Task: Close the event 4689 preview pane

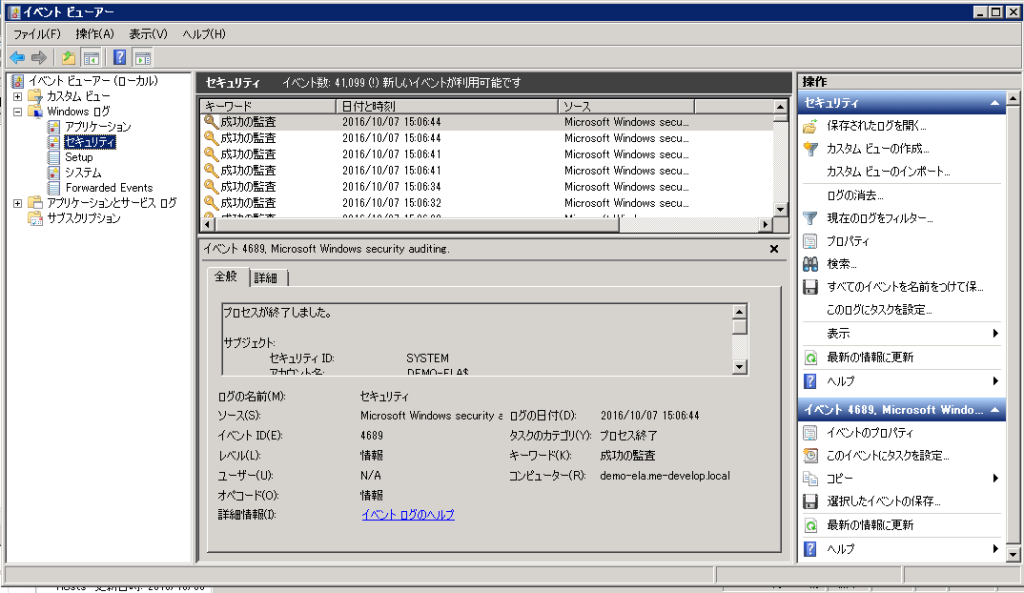Action: [774, 249]
